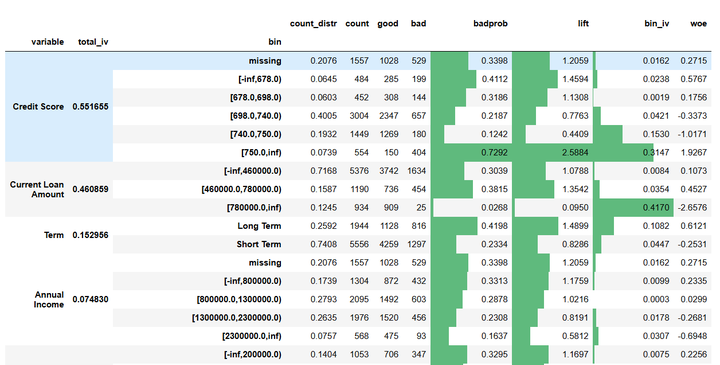Select the [750.0,inf) bin label
The image size is (720, 365).
tap(261, 152)
